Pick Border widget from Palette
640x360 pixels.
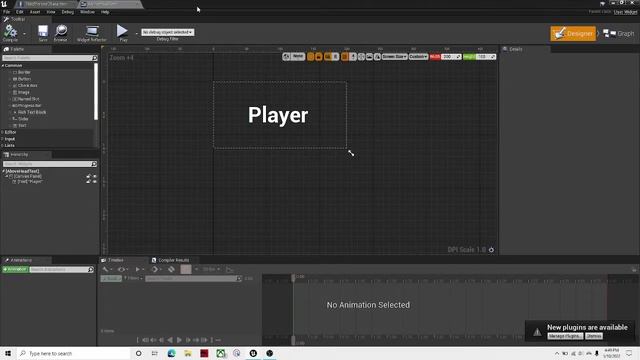tap(24, 72)
